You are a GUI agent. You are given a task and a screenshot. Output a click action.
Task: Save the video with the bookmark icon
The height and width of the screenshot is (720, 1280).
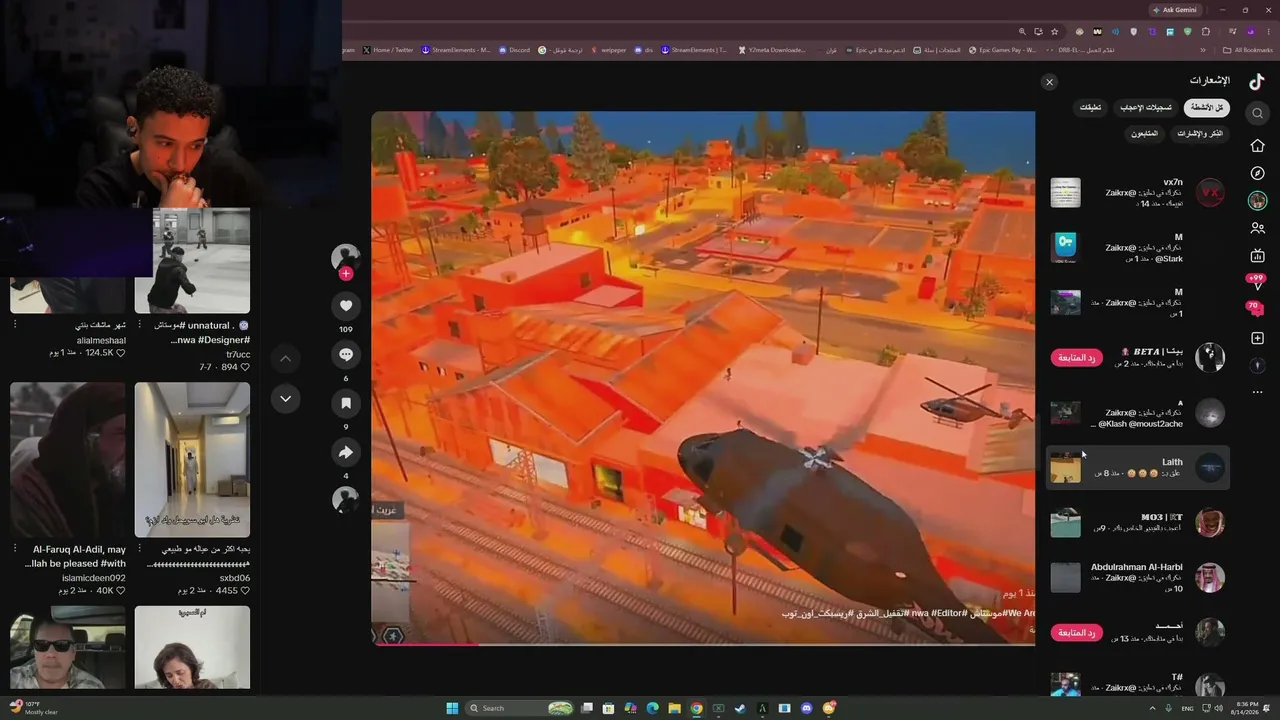(x=346, y=403)
